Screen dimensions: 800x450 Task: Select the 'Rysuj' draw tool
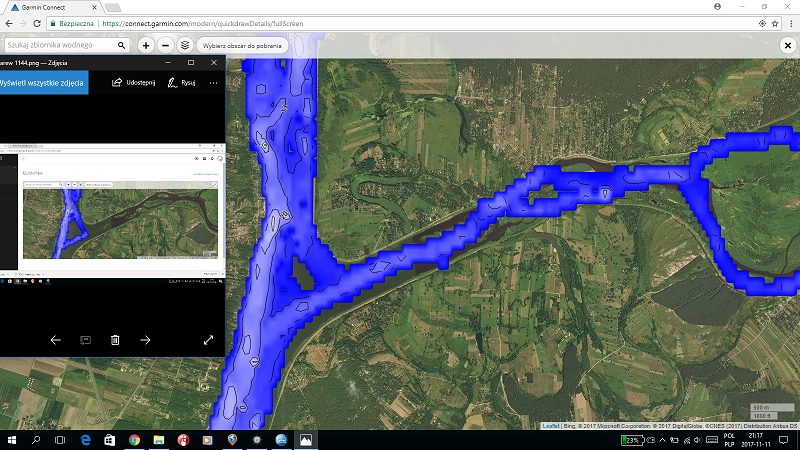(181, 83)
